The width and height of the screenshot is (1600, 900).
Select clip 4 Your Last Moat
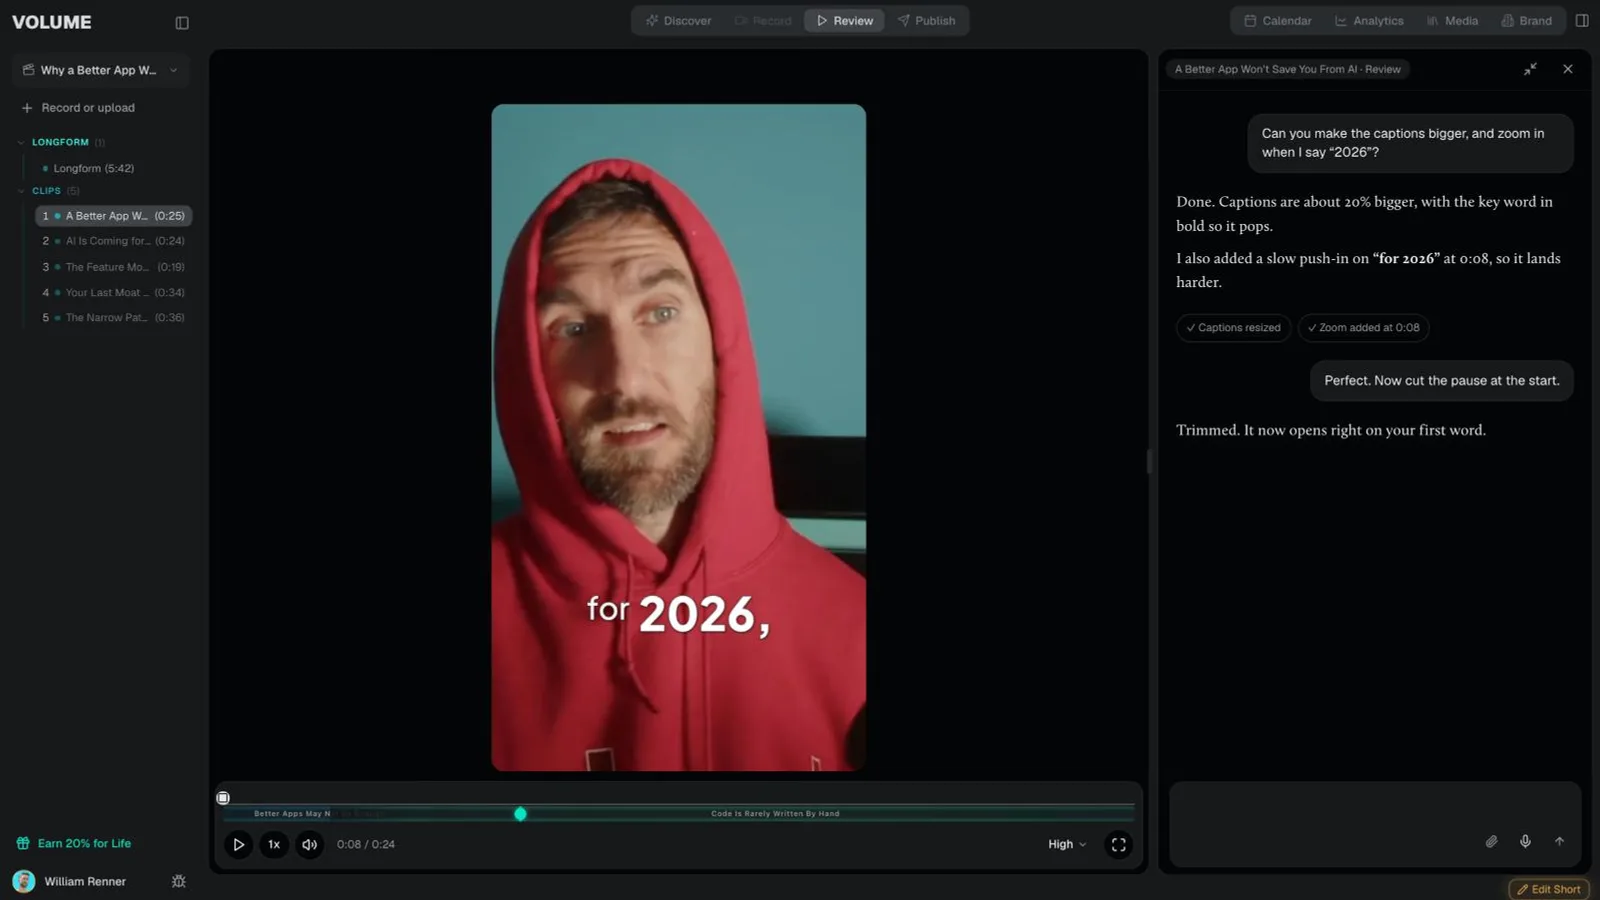(x=113, y=293)
